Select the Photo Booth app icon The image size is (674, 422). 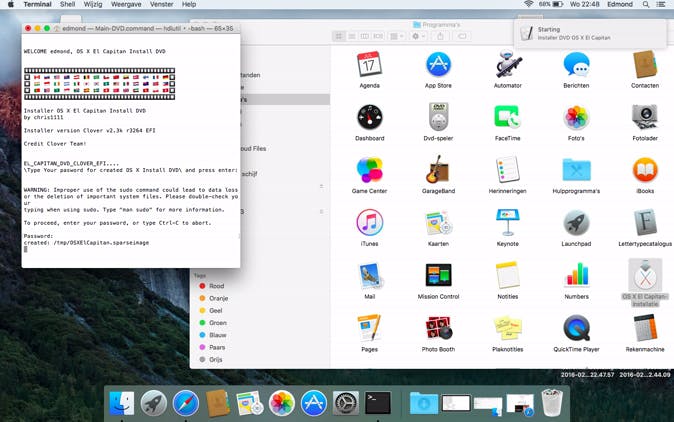tap(438, 328)
